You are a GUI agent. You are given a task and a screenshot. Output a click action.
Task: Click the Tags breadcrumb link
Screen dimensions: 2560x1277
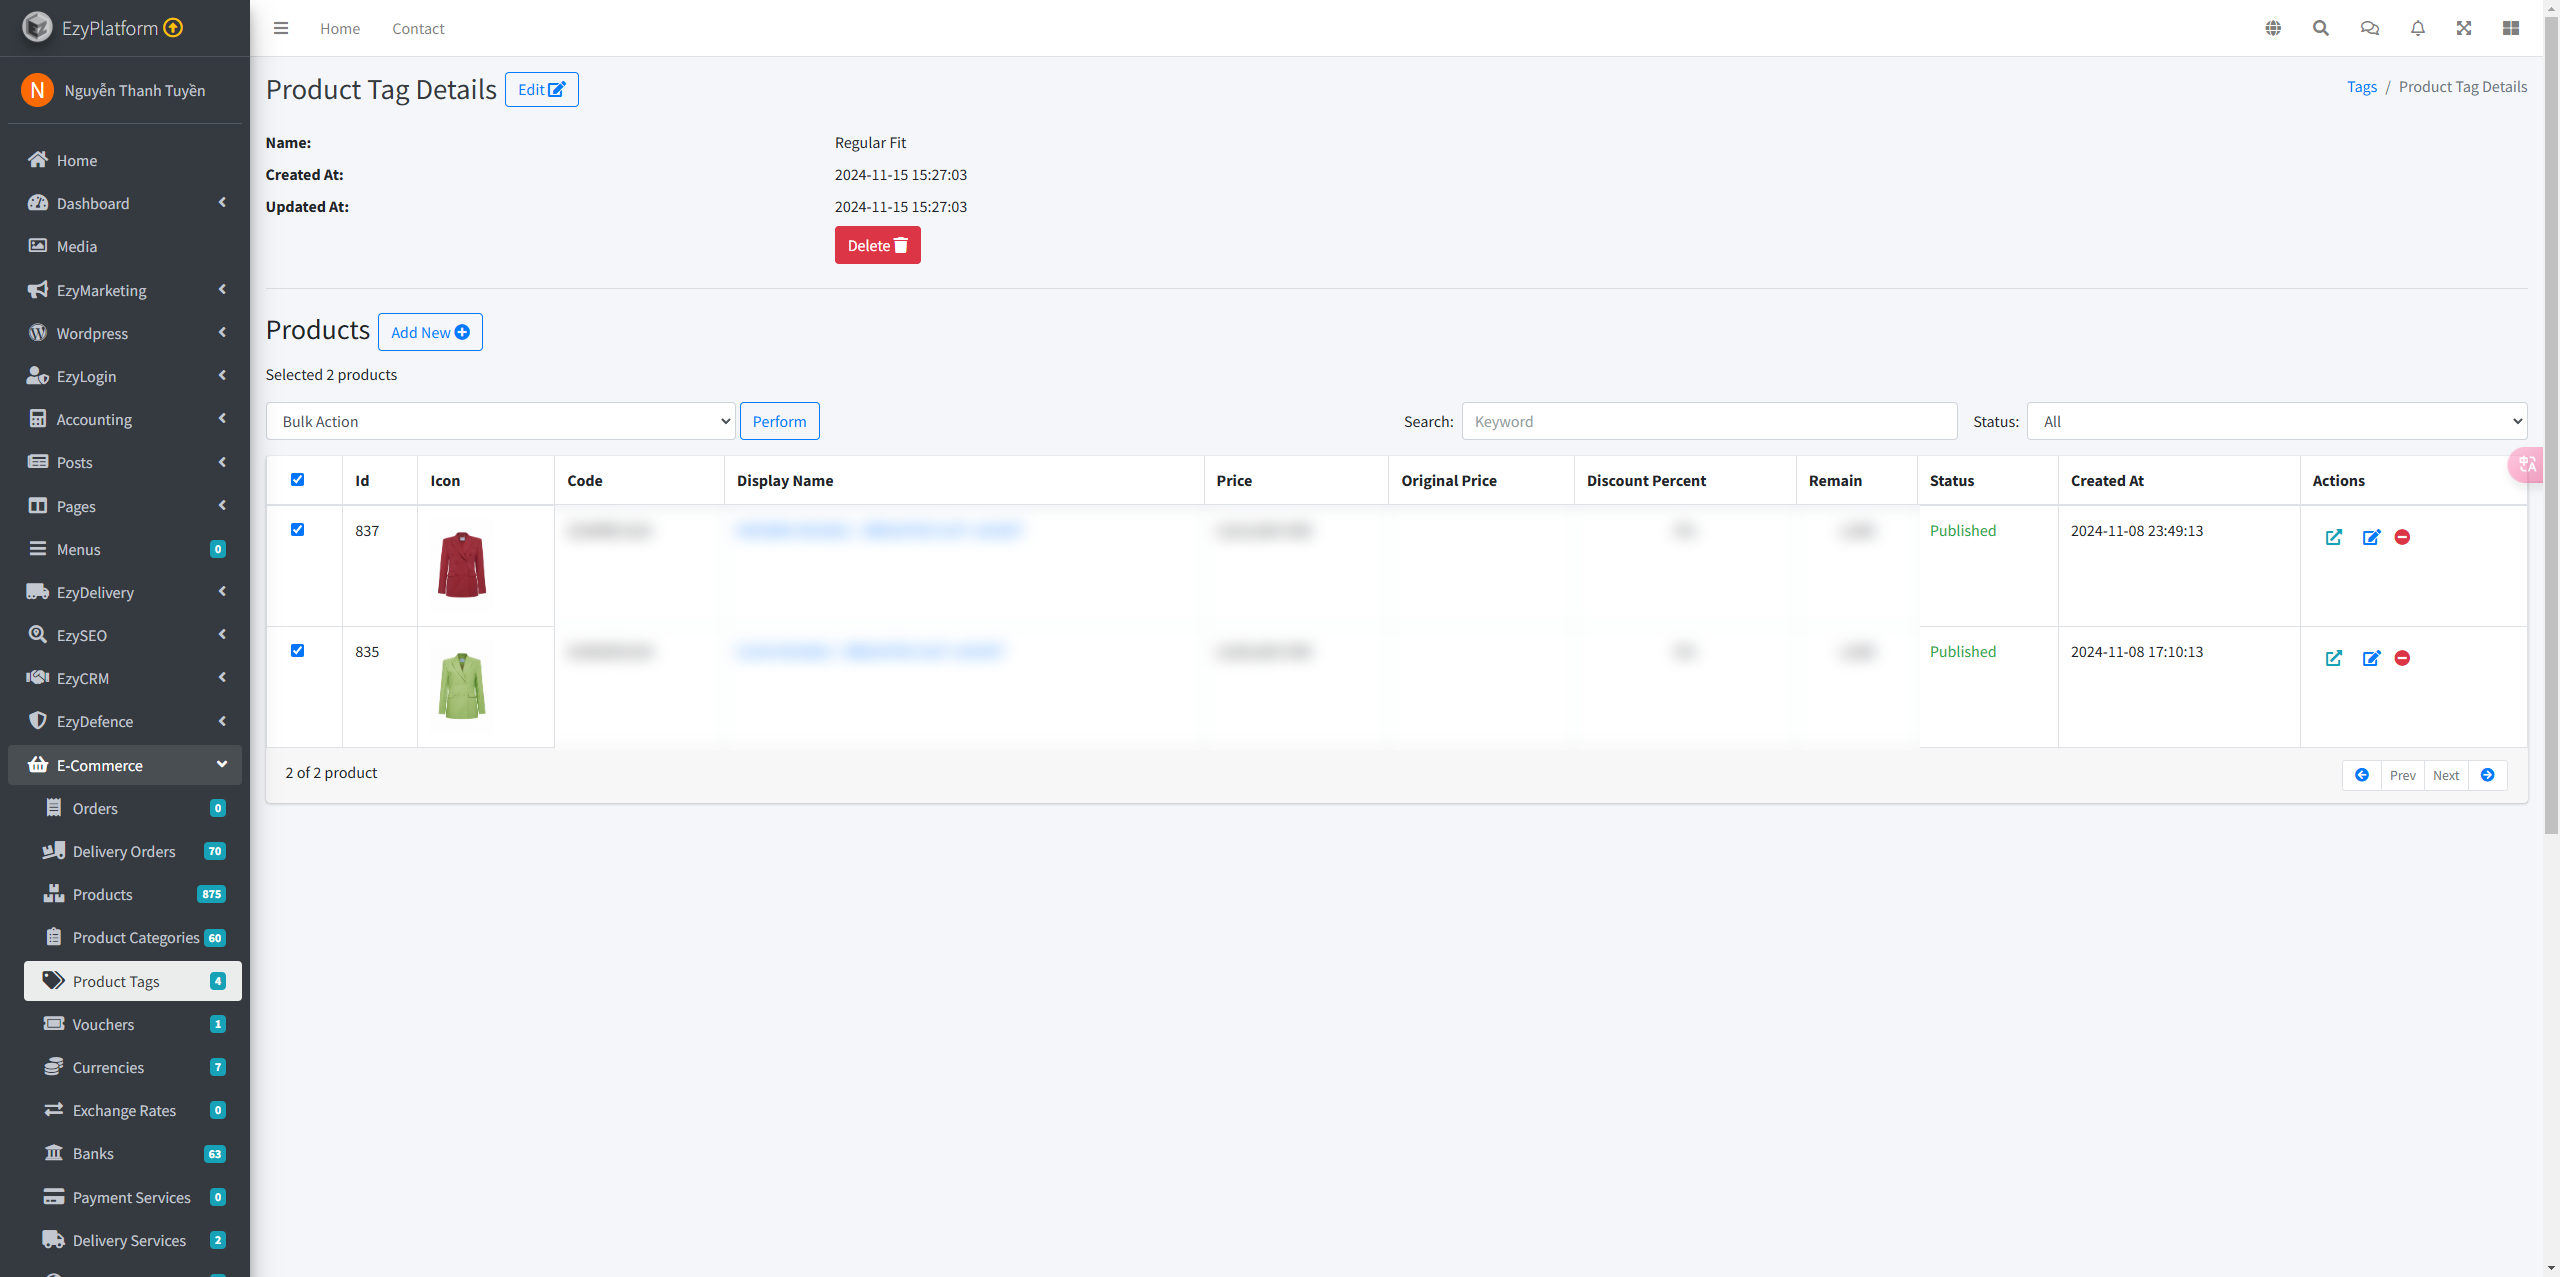2361,87
